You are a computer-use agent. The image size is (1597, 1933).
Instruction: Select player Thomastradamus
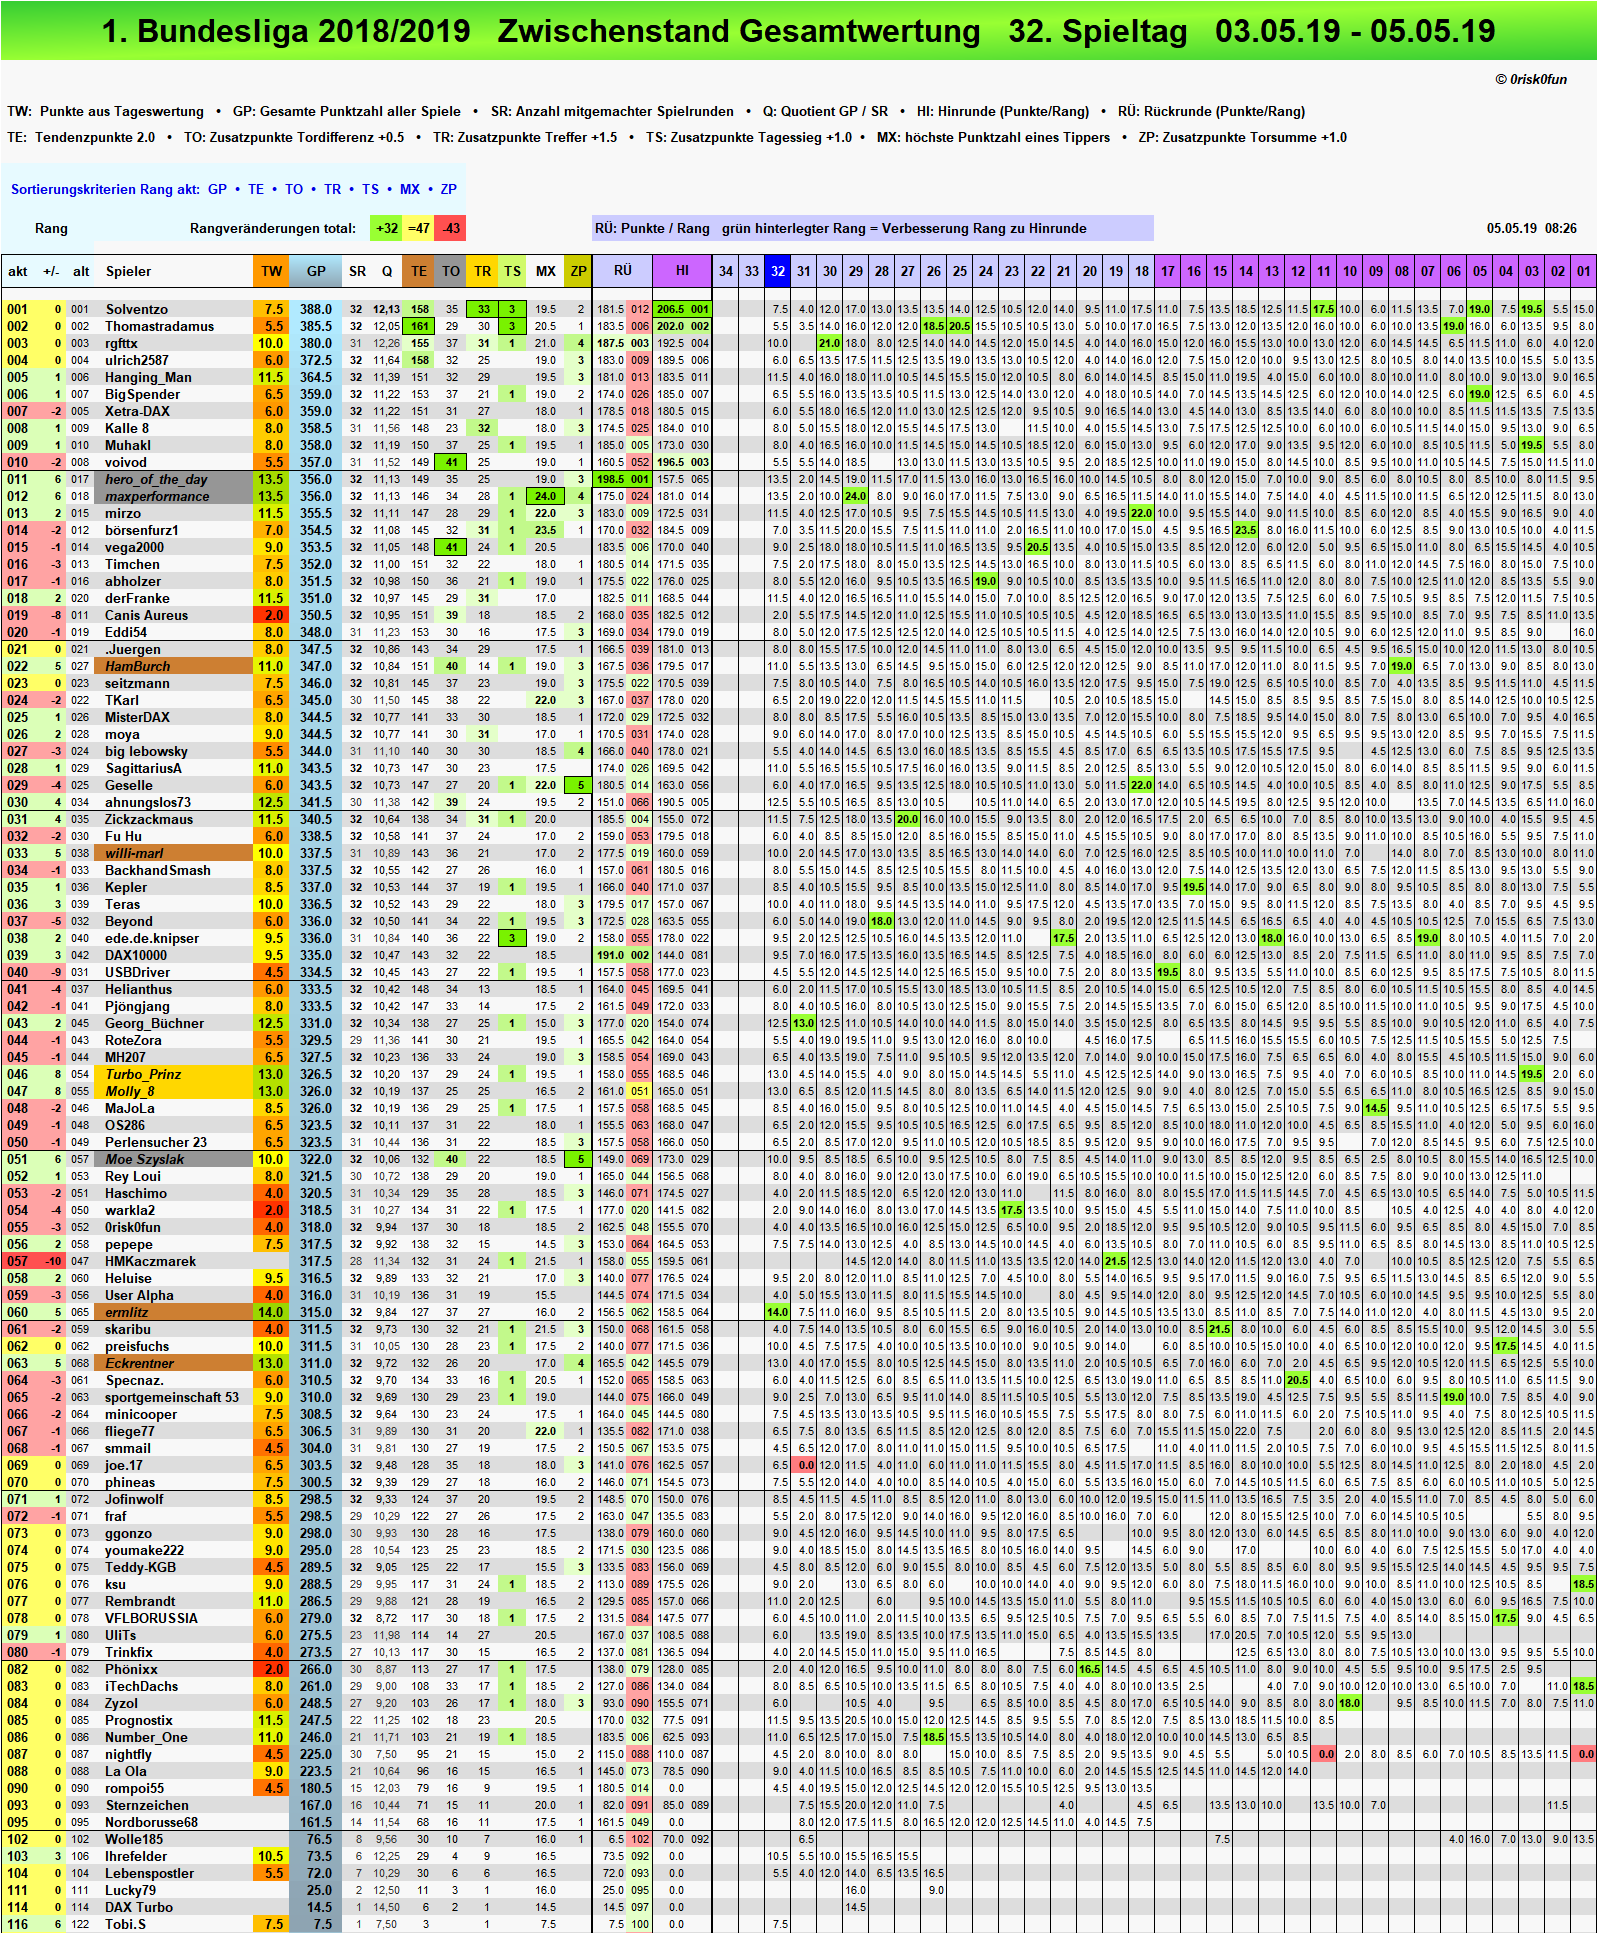pos(160,326)
